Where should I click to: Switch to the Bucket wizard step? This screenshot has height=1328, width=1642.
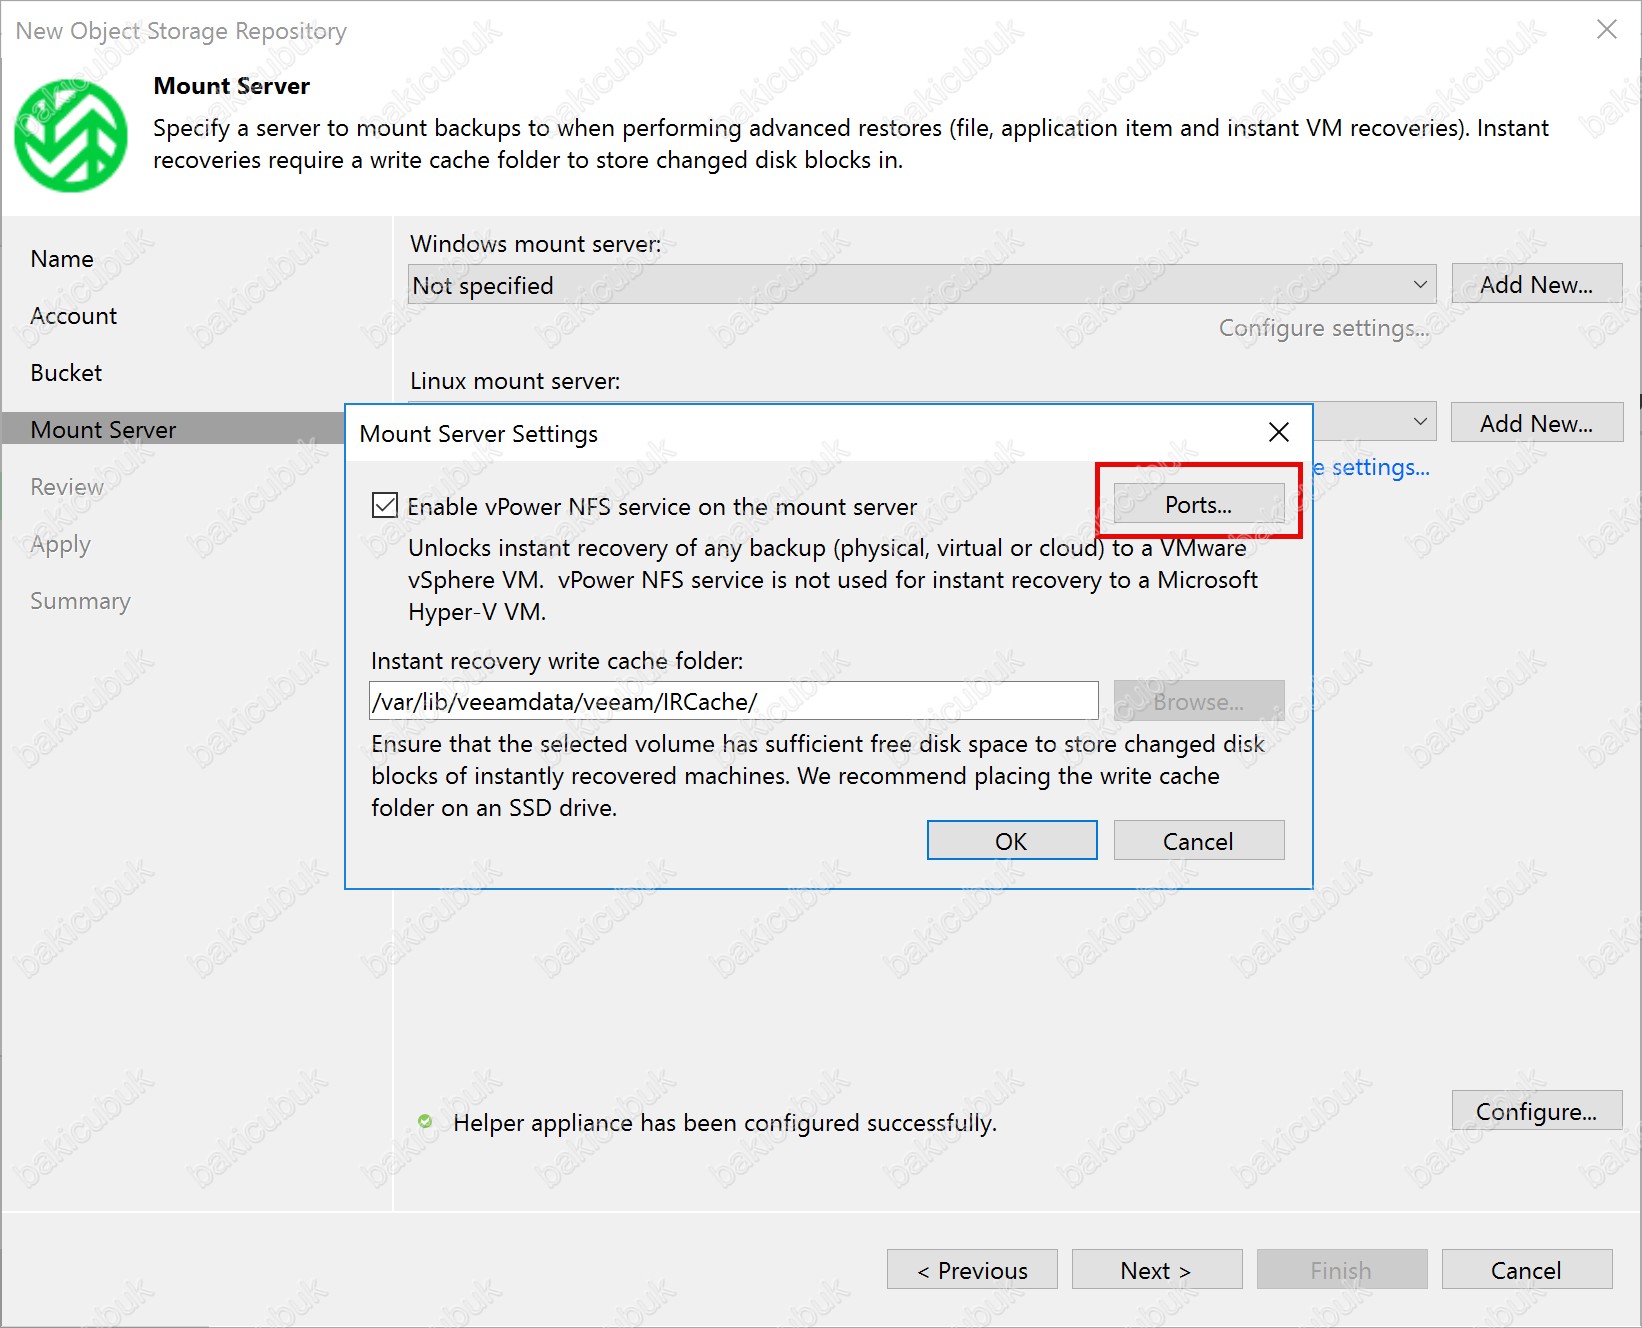click(66, 373)
